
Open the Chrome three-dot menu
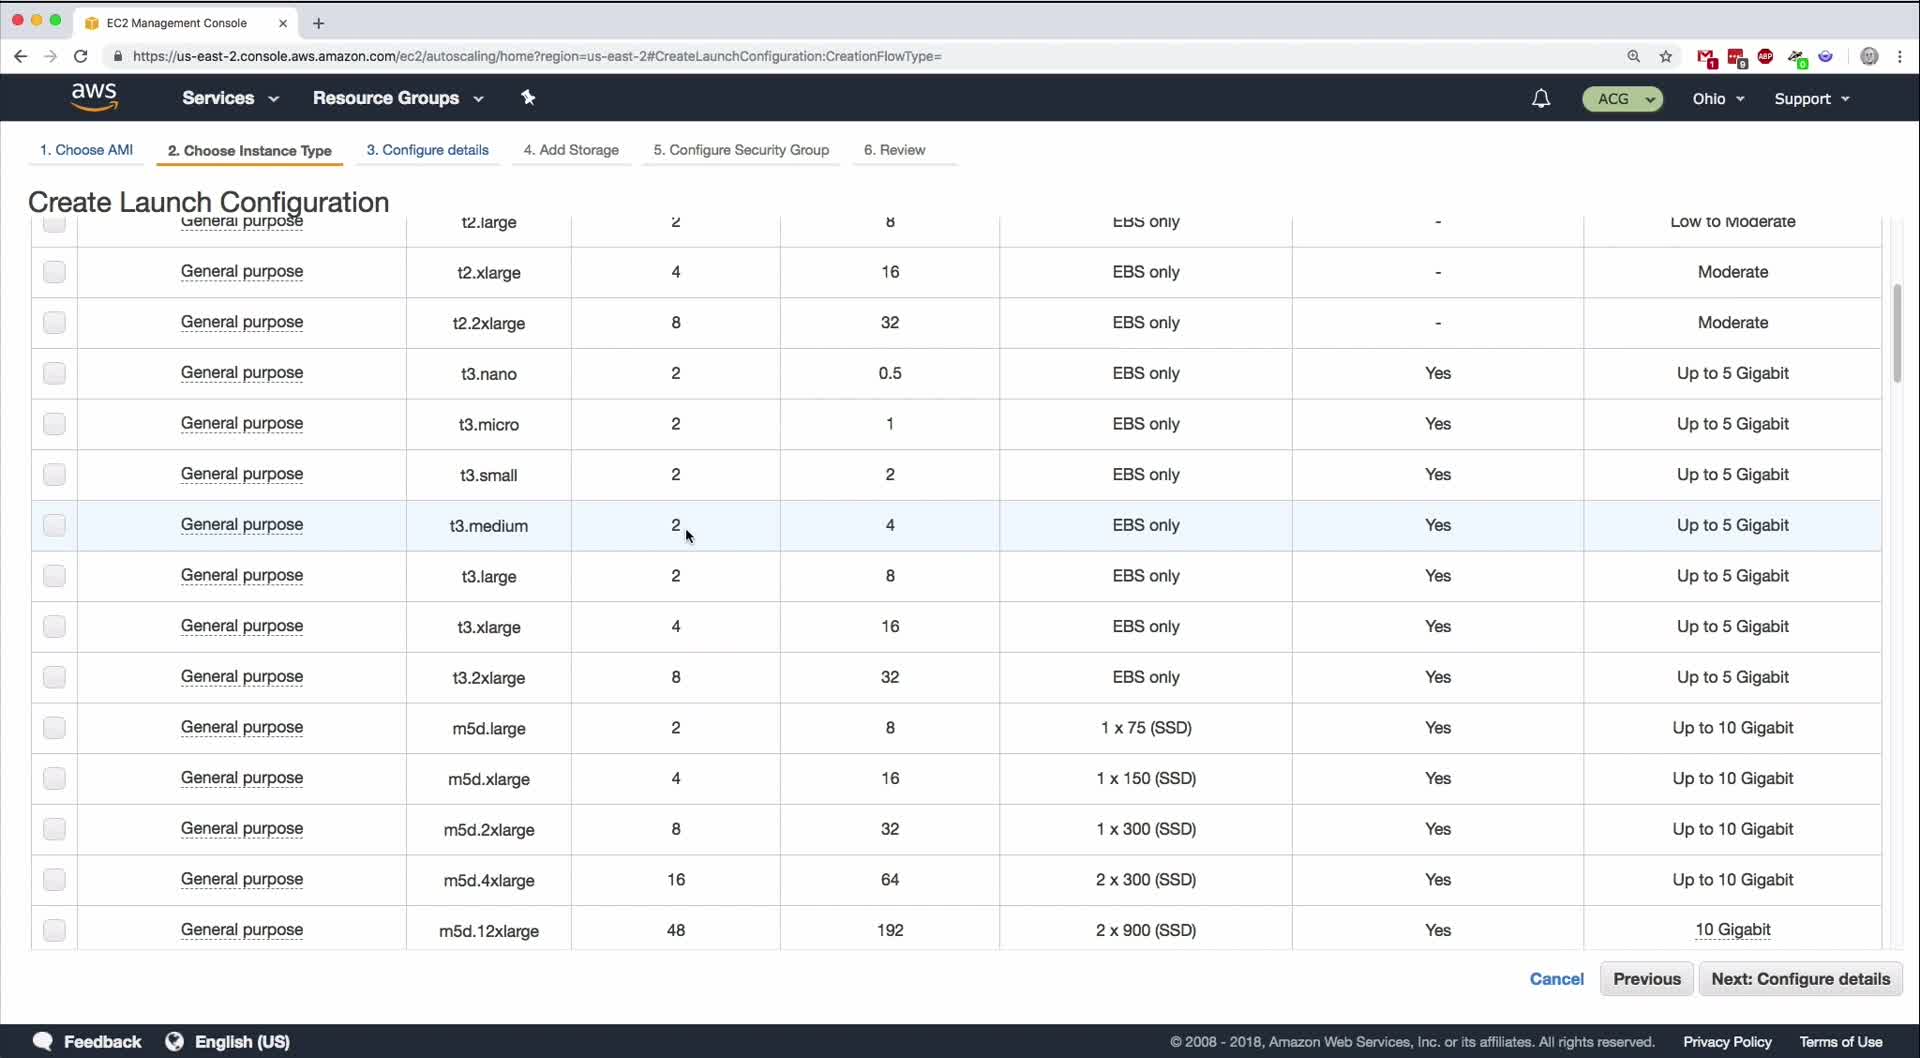point(1900,56)
